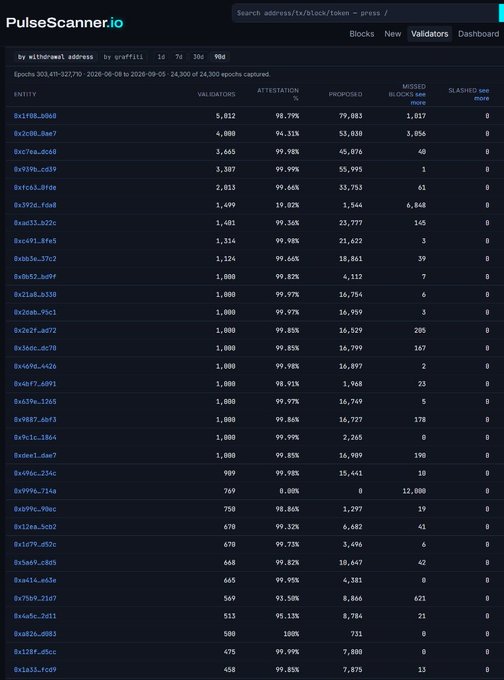Open entity 0xdee1…dae7
Screen dimensions: 504x680
[x=35, y=455]
